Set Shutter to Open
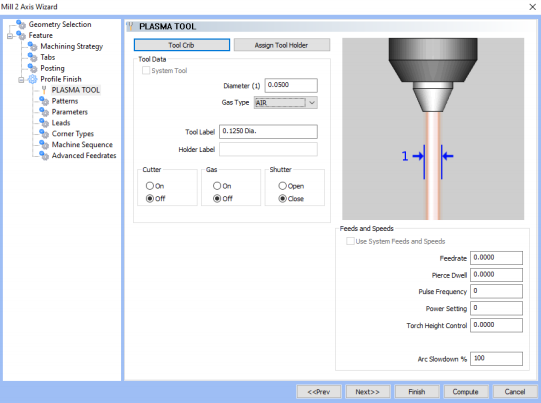Image resolution: width=541 pixels, height=403 pixels. click(x=282, y=186)
